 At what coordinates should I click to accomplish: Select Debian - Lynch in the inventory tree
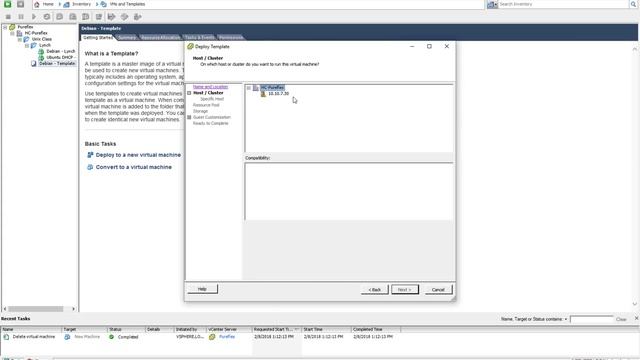[x=61, y=51]
